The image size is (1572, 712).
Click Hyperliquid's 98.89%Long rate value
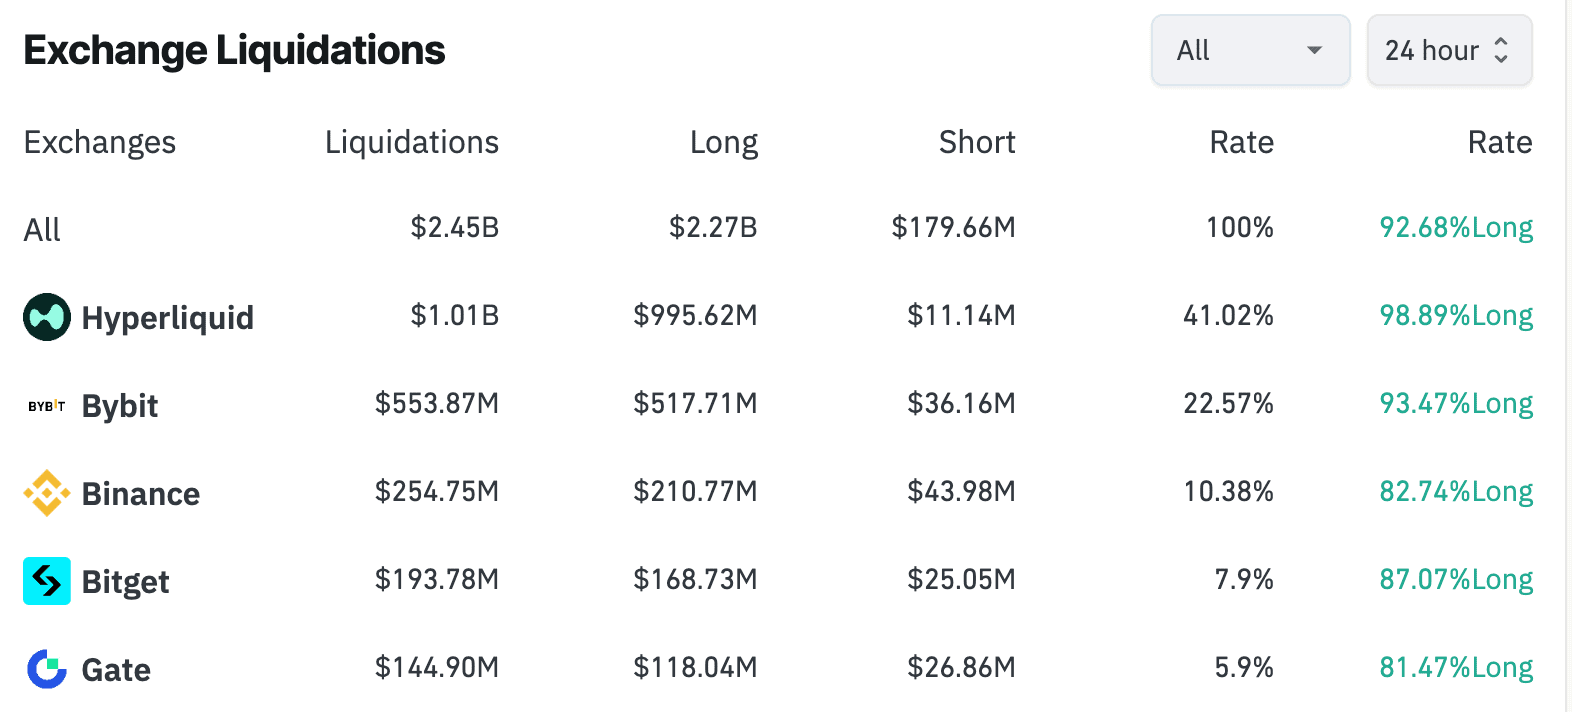pyautogui.click(x=1455, y=316)
